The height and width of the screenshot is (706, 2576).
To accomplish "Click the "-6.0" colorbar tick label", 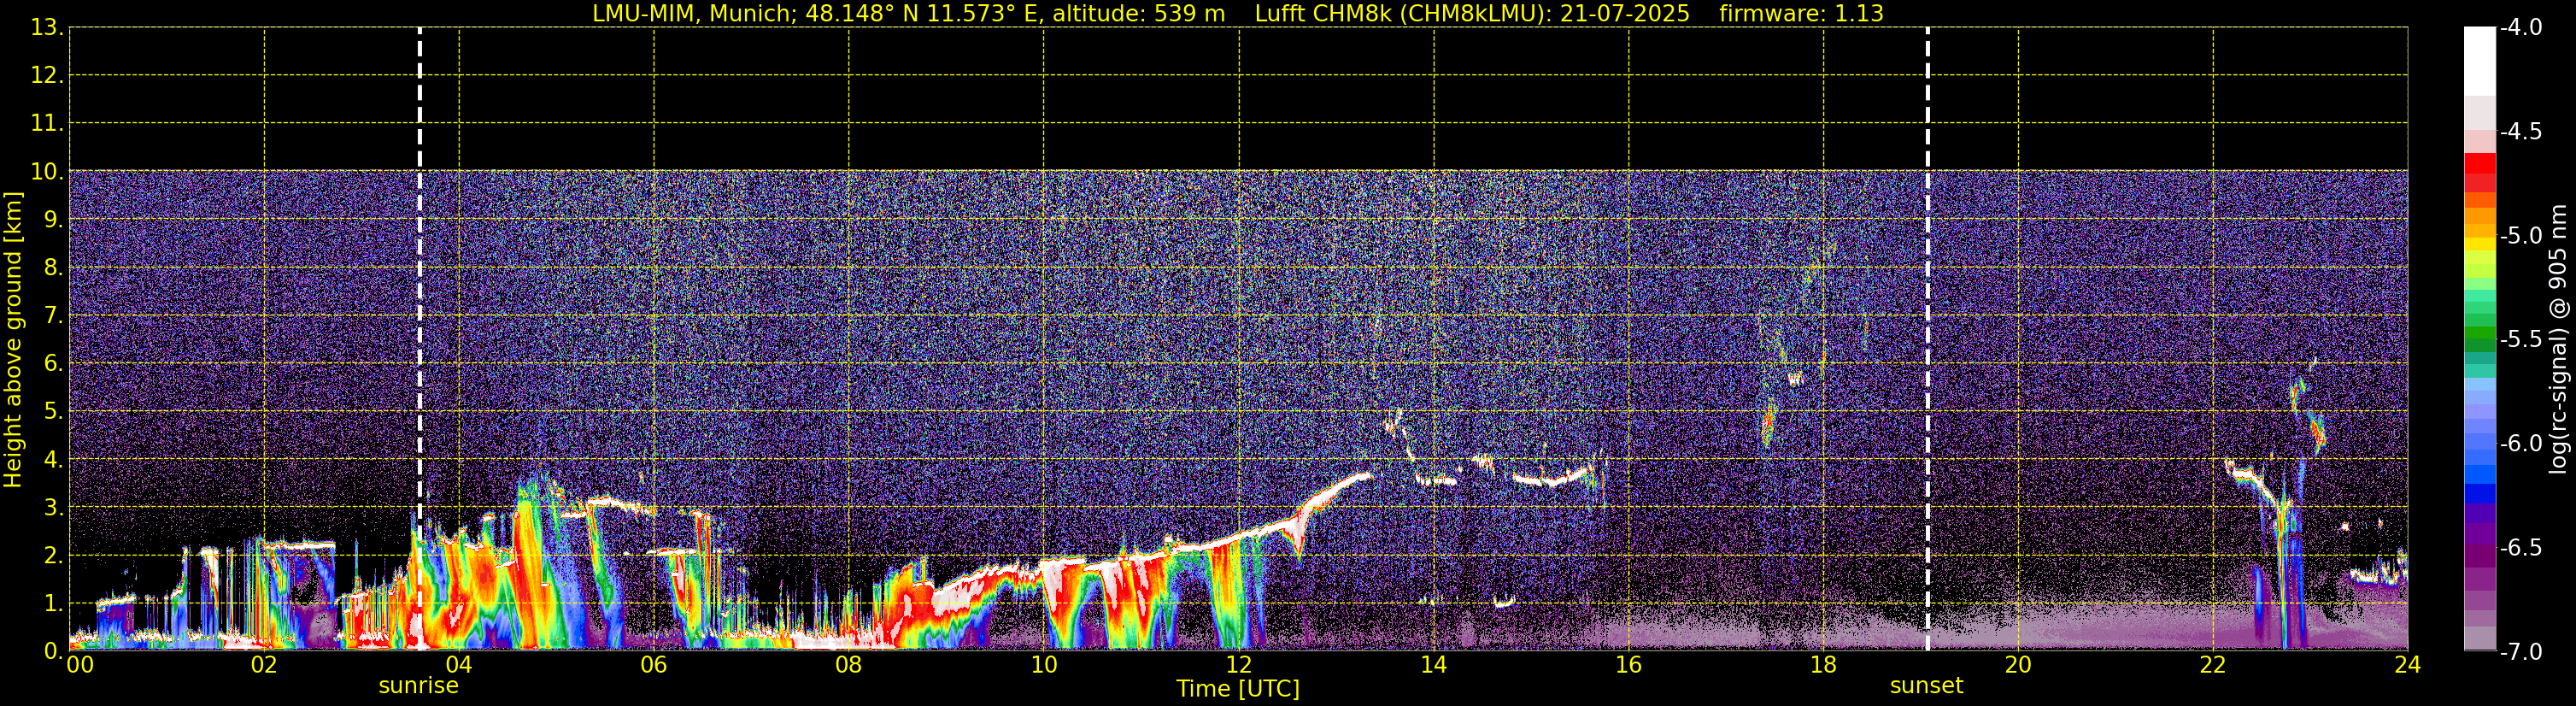I will (x=2521, y=444).
